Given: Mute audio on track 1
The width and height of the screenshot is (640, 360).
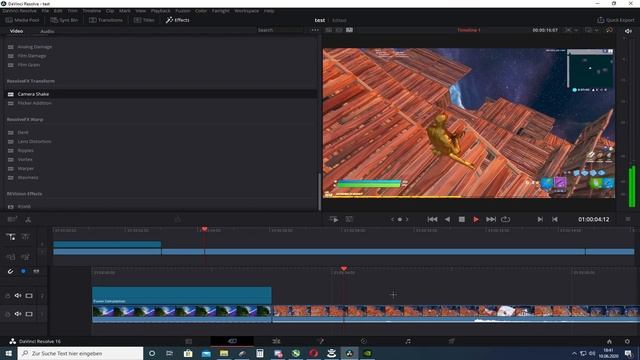Looking at the screenshot, I should click(18, 314).
